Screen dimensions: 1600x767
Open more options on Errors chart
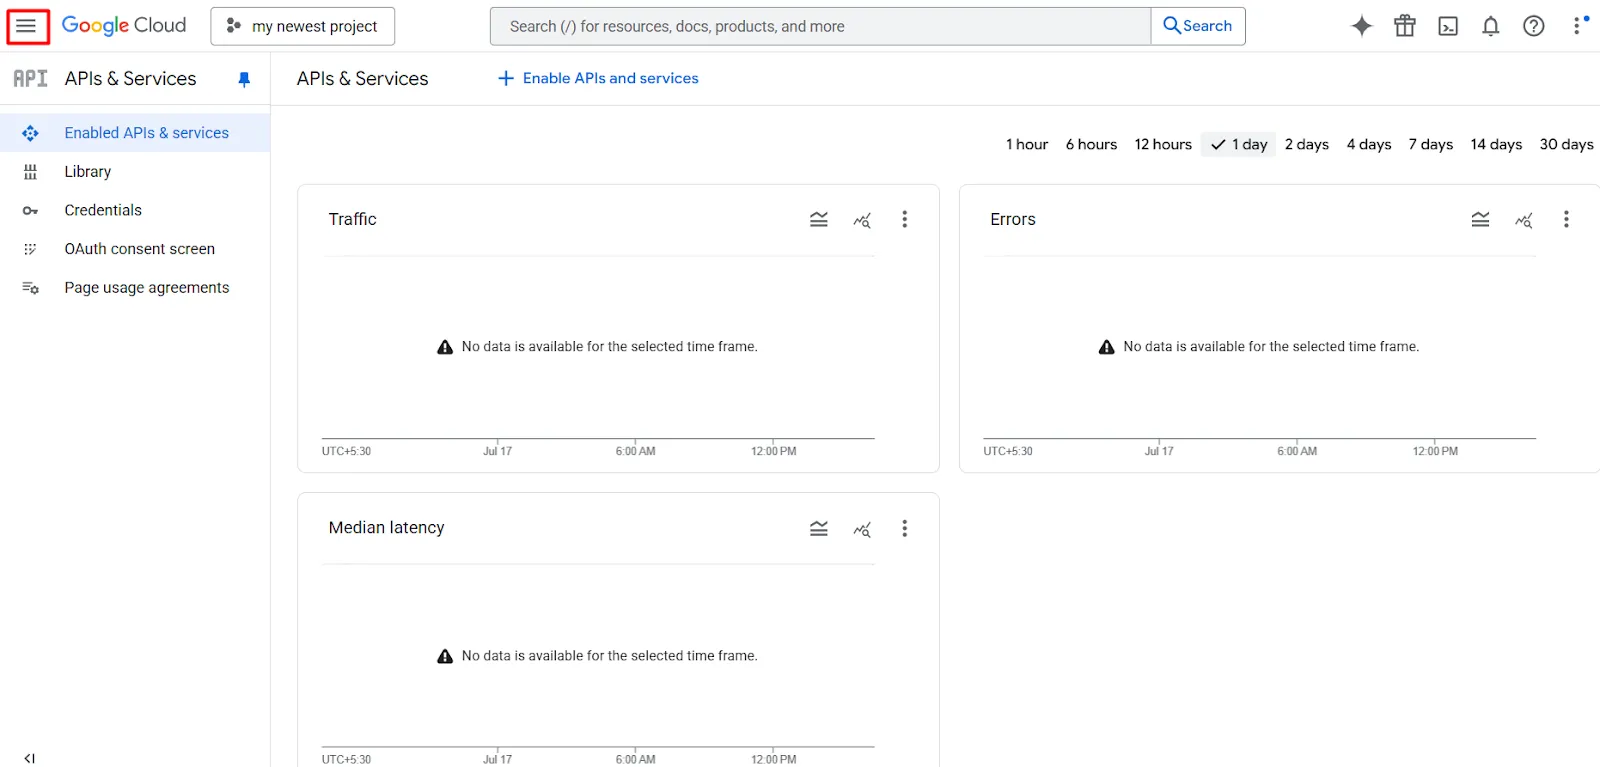[1567, 219]
